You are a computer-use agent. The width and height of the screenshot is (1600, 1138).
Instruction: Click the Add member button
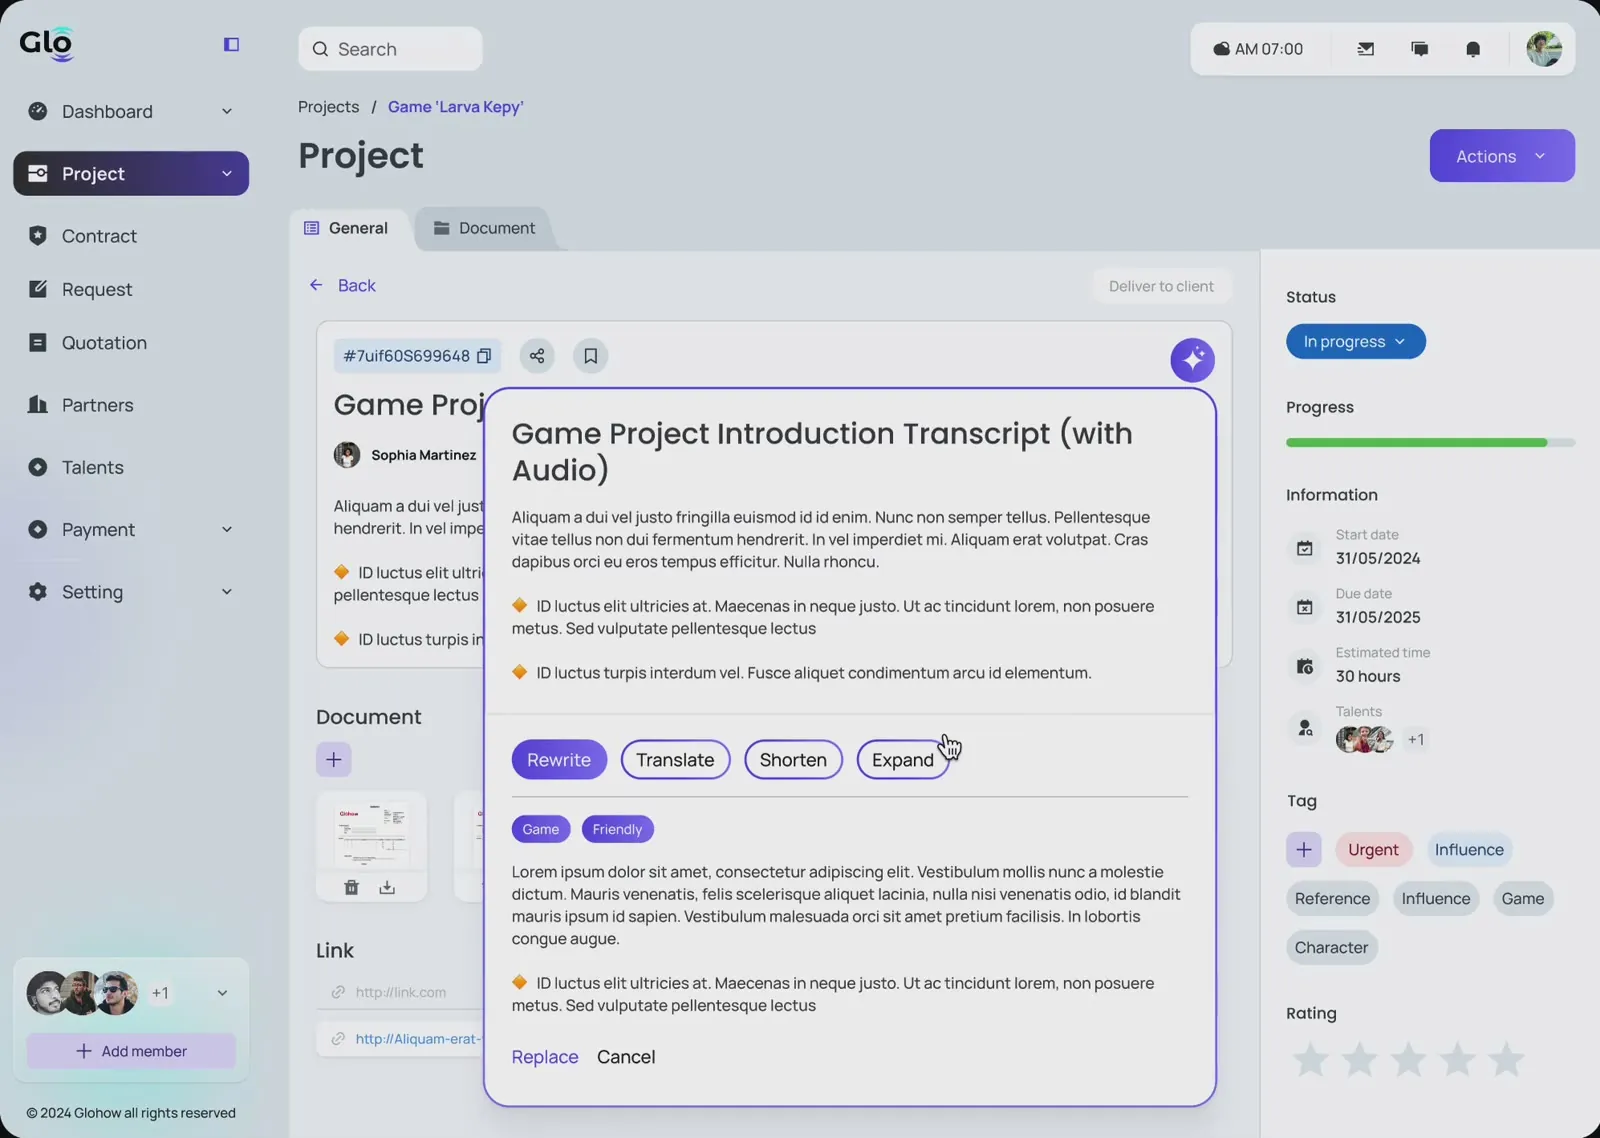tap(131, 1051)
